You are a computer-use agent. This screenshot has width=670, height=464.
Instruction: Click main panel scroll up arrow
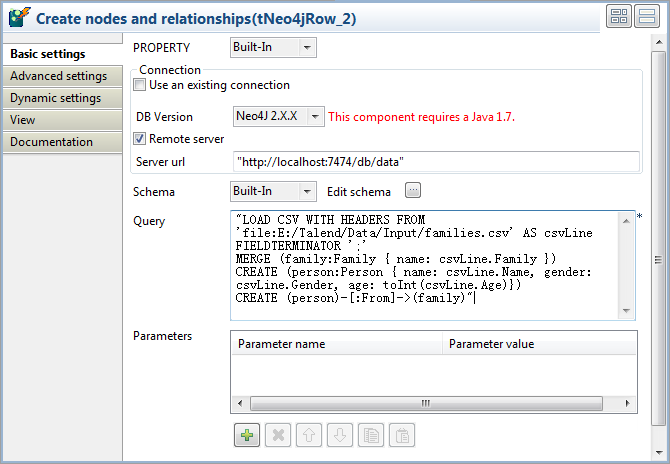pos(658,42)
